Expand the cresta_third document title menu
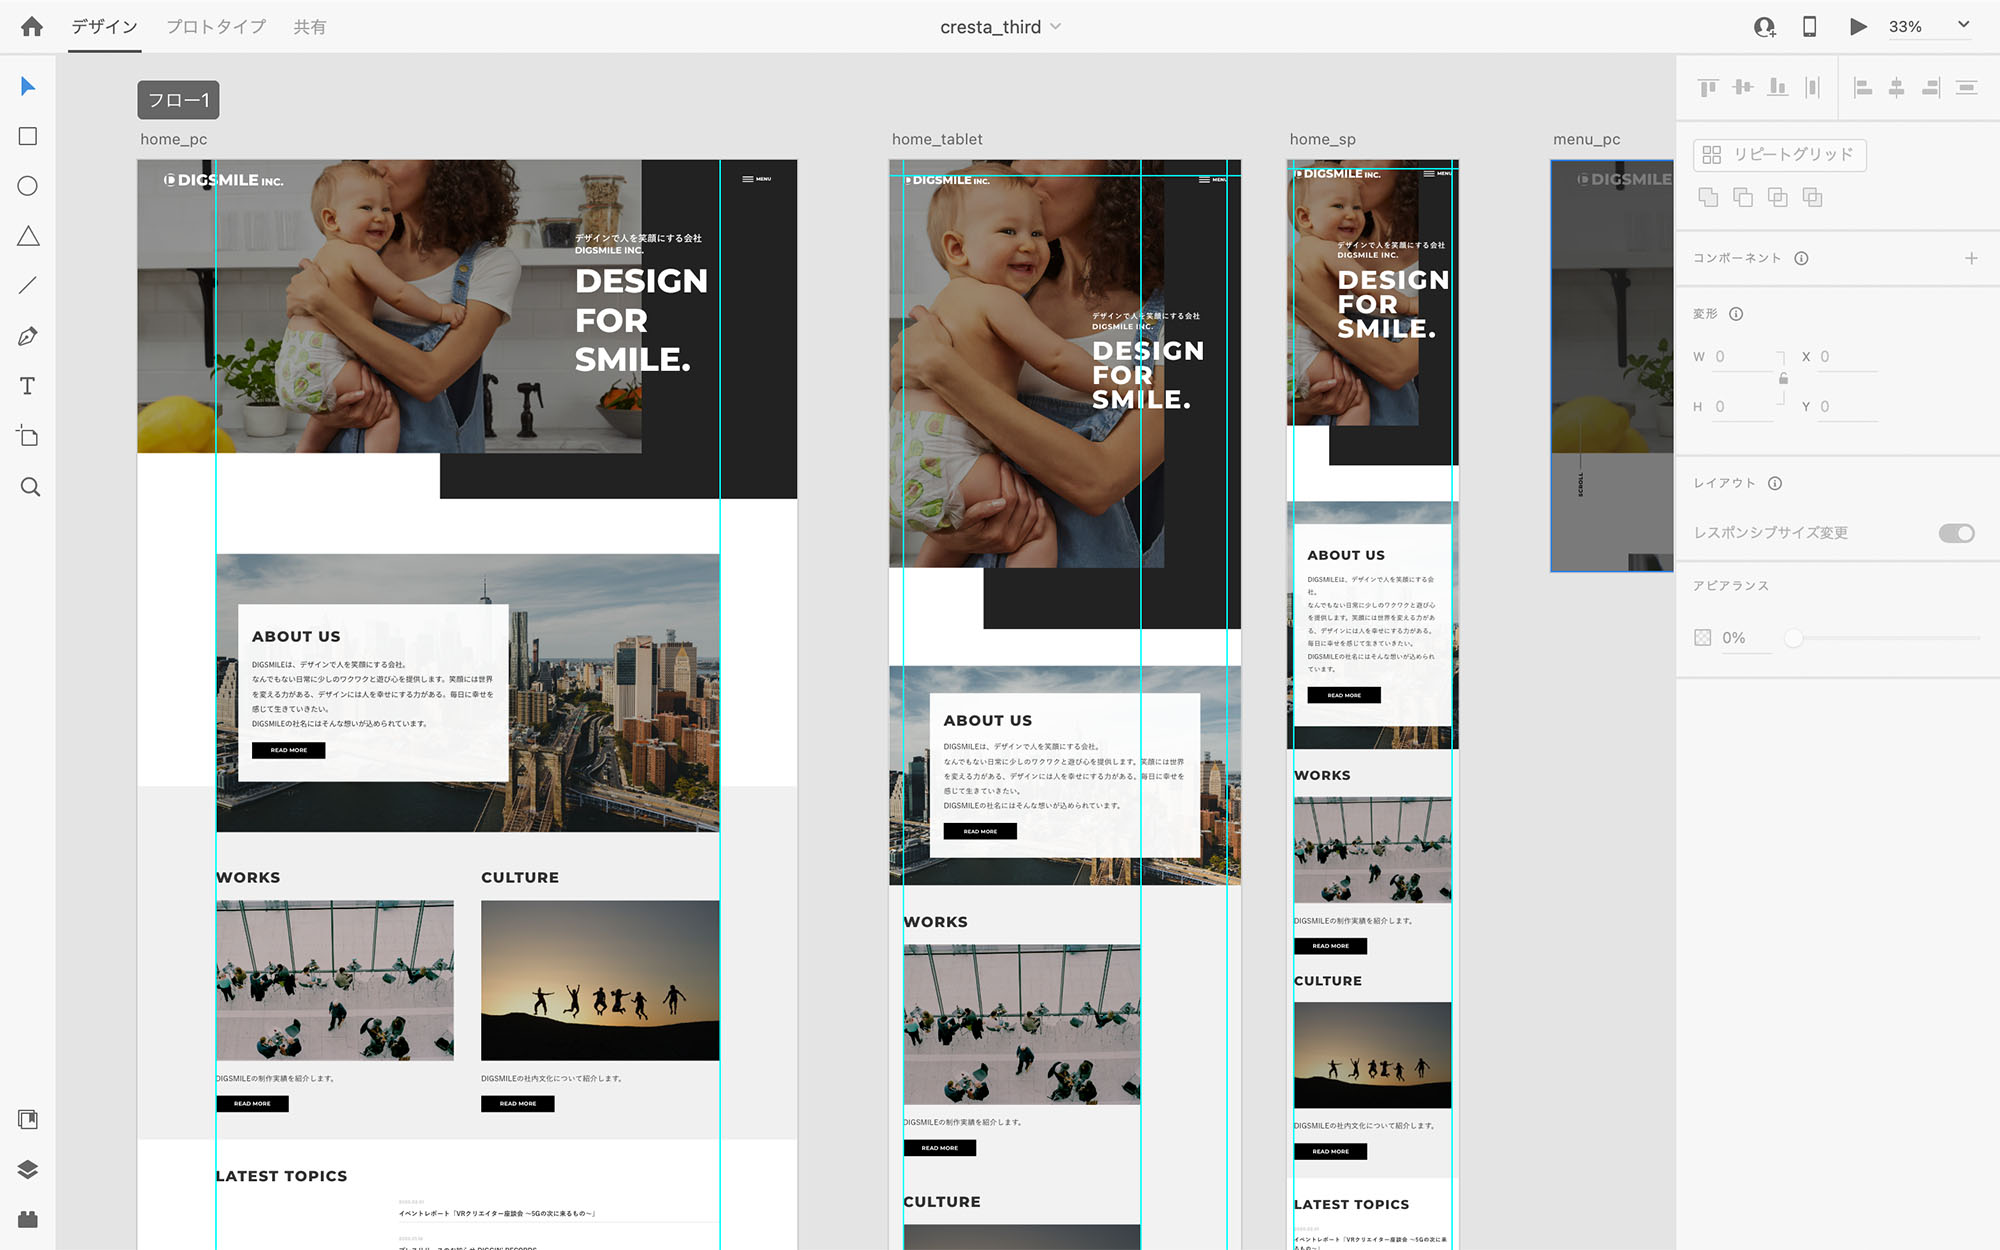 coord(1056,27)
